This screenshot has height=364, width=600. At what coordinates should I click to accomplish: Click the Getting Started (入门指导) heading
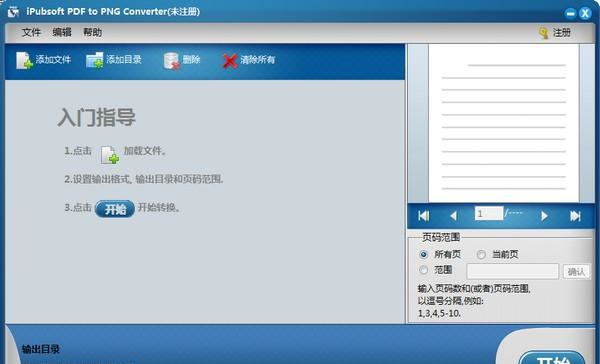click(96, 117)
